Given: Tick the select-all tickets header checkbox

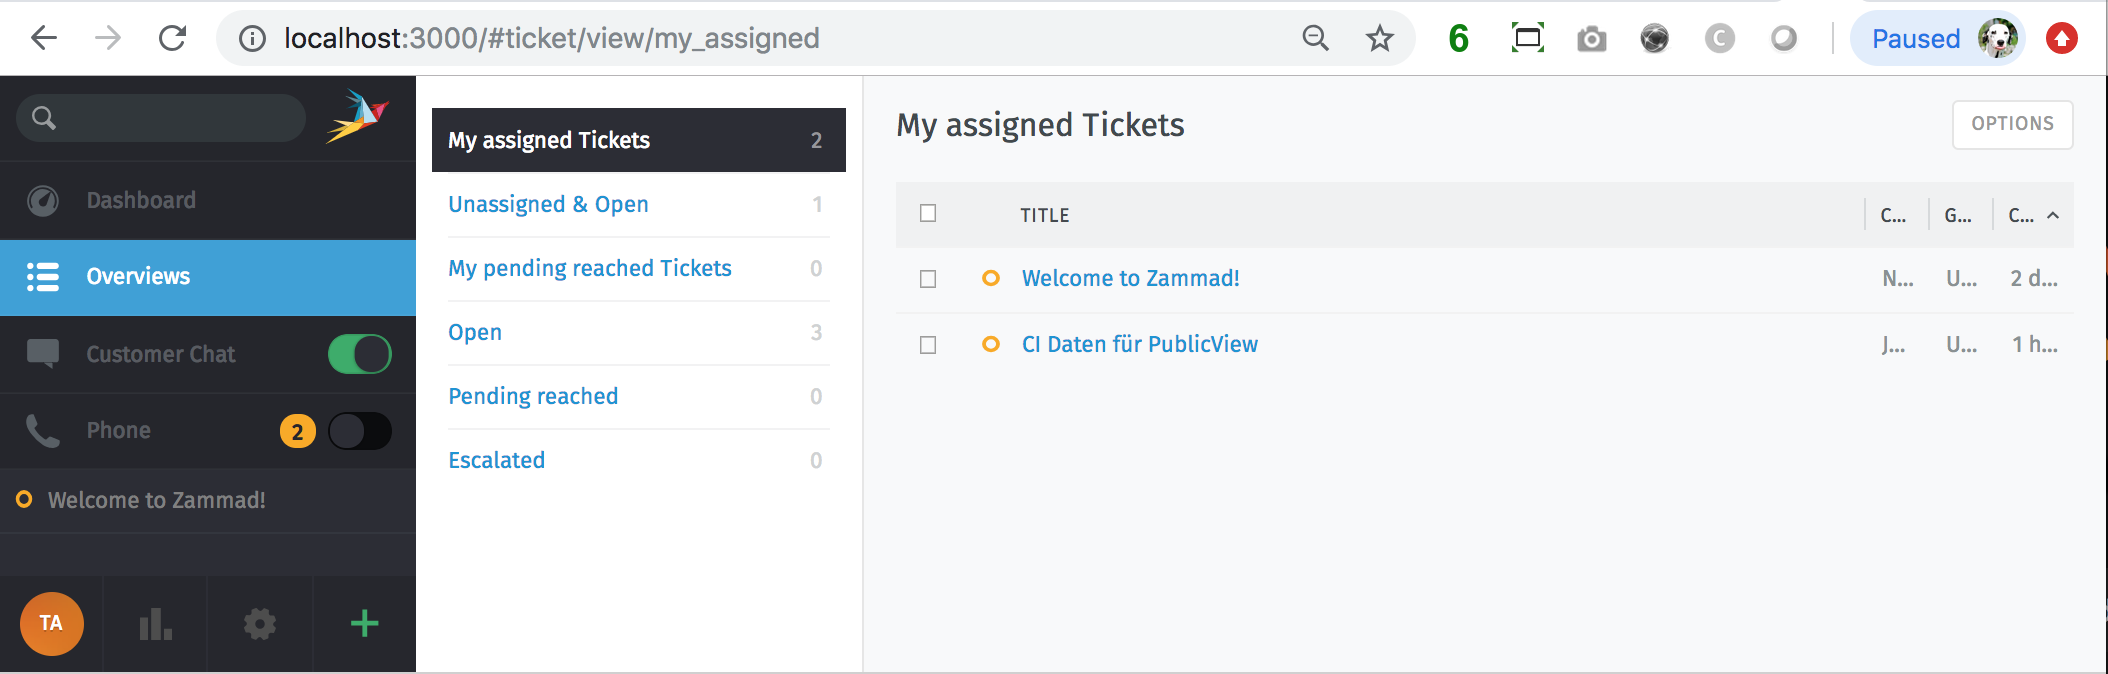Looking at the screenshot, I should pos(928,214).
